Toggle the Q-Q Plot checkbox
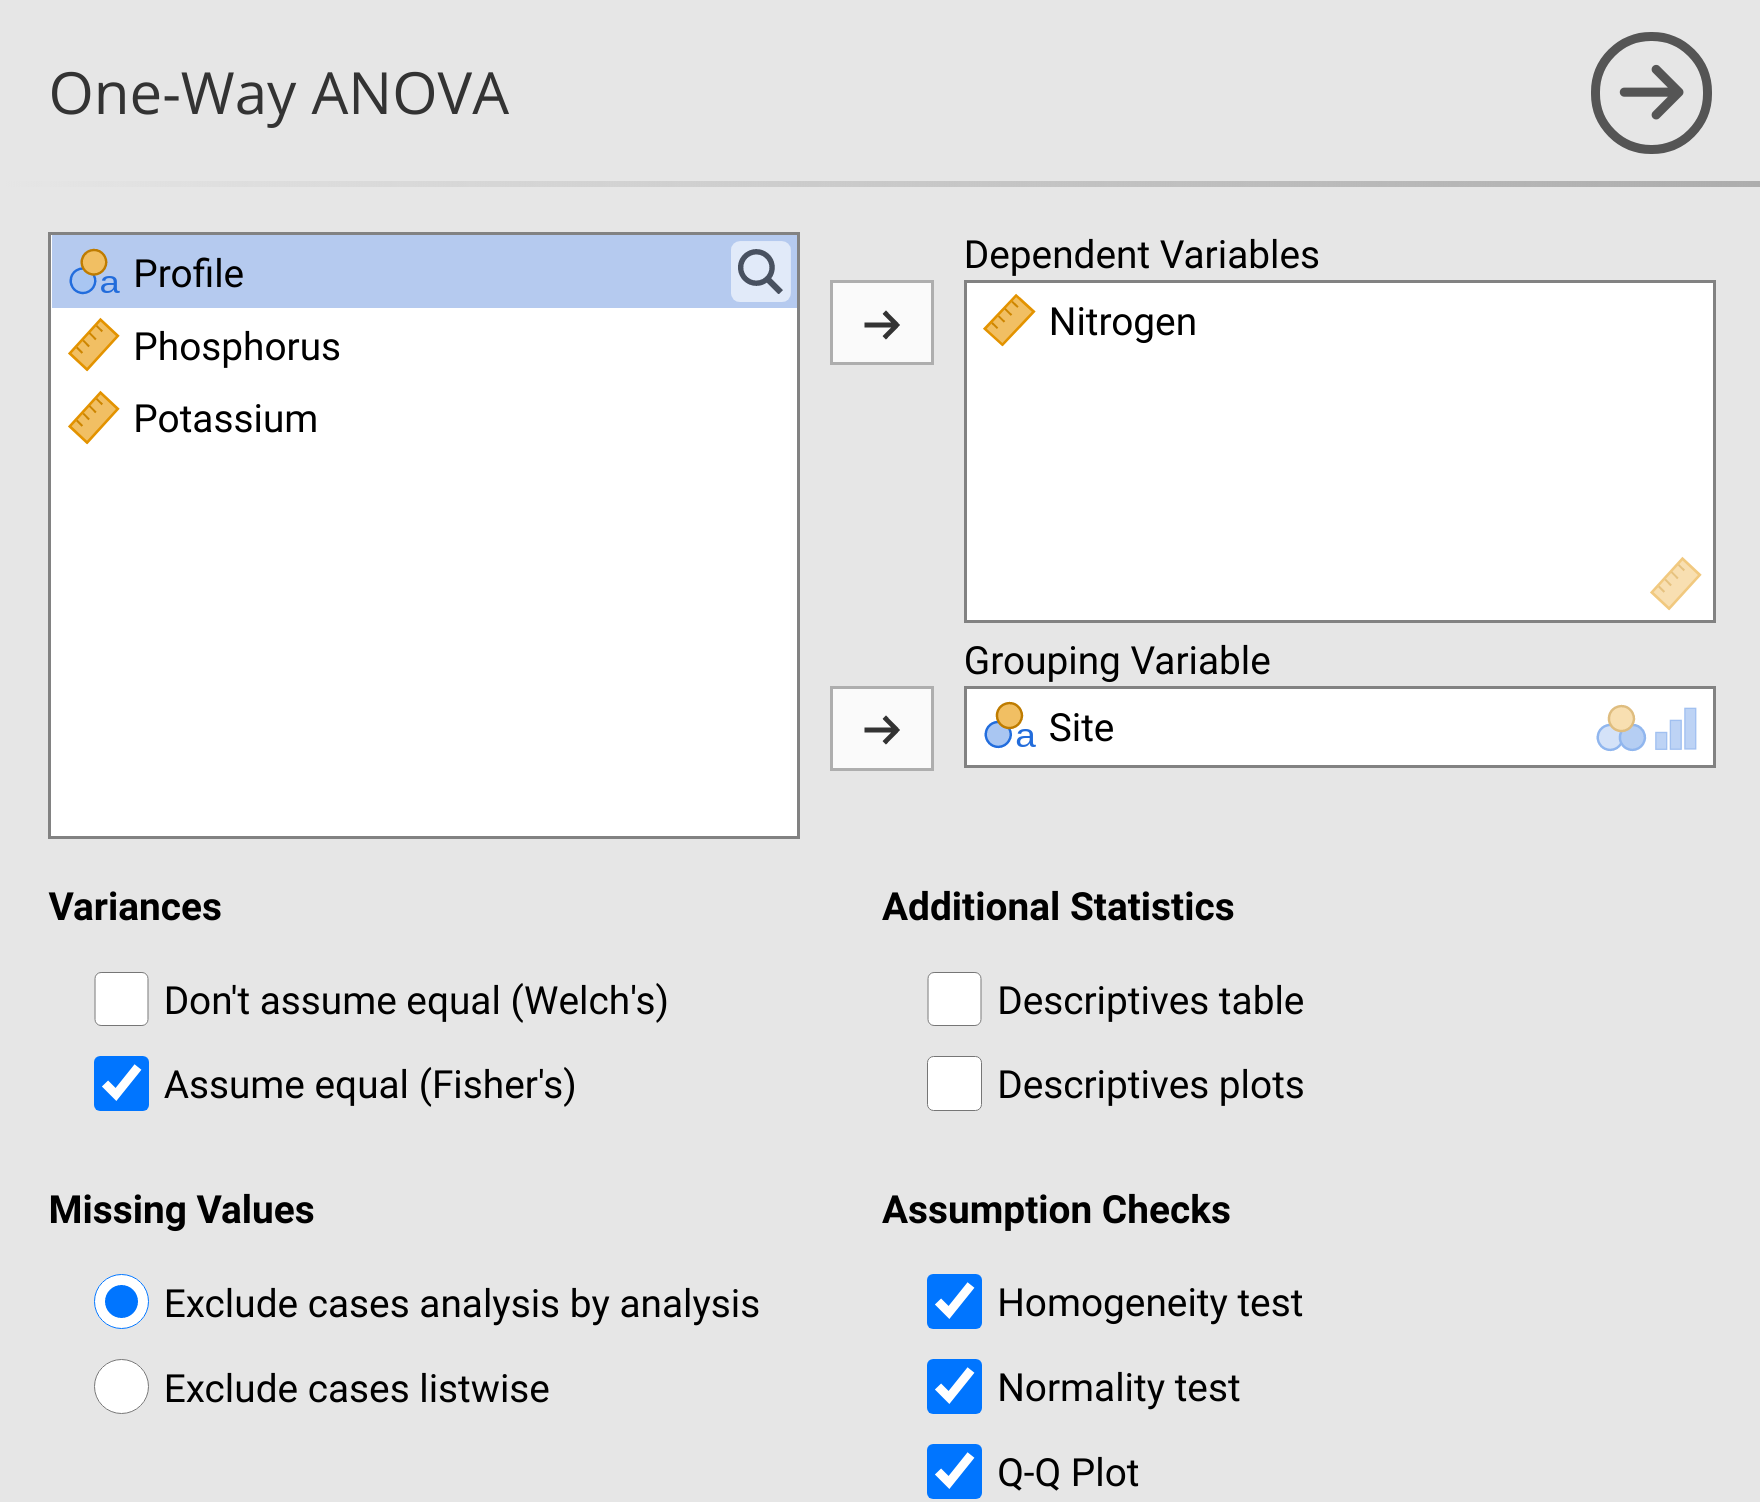The width and height of the screenshot is (1760, 1502). click(x=954, y=1471)
